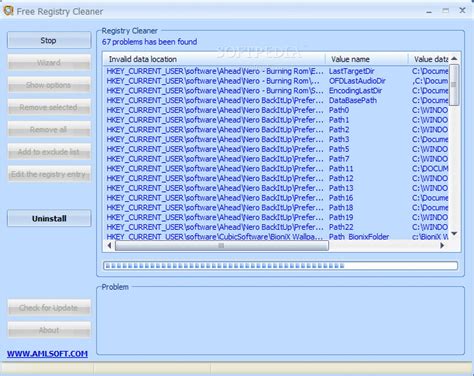Click the Stop button
Screen dimensions: 474x376
[49, 40]
